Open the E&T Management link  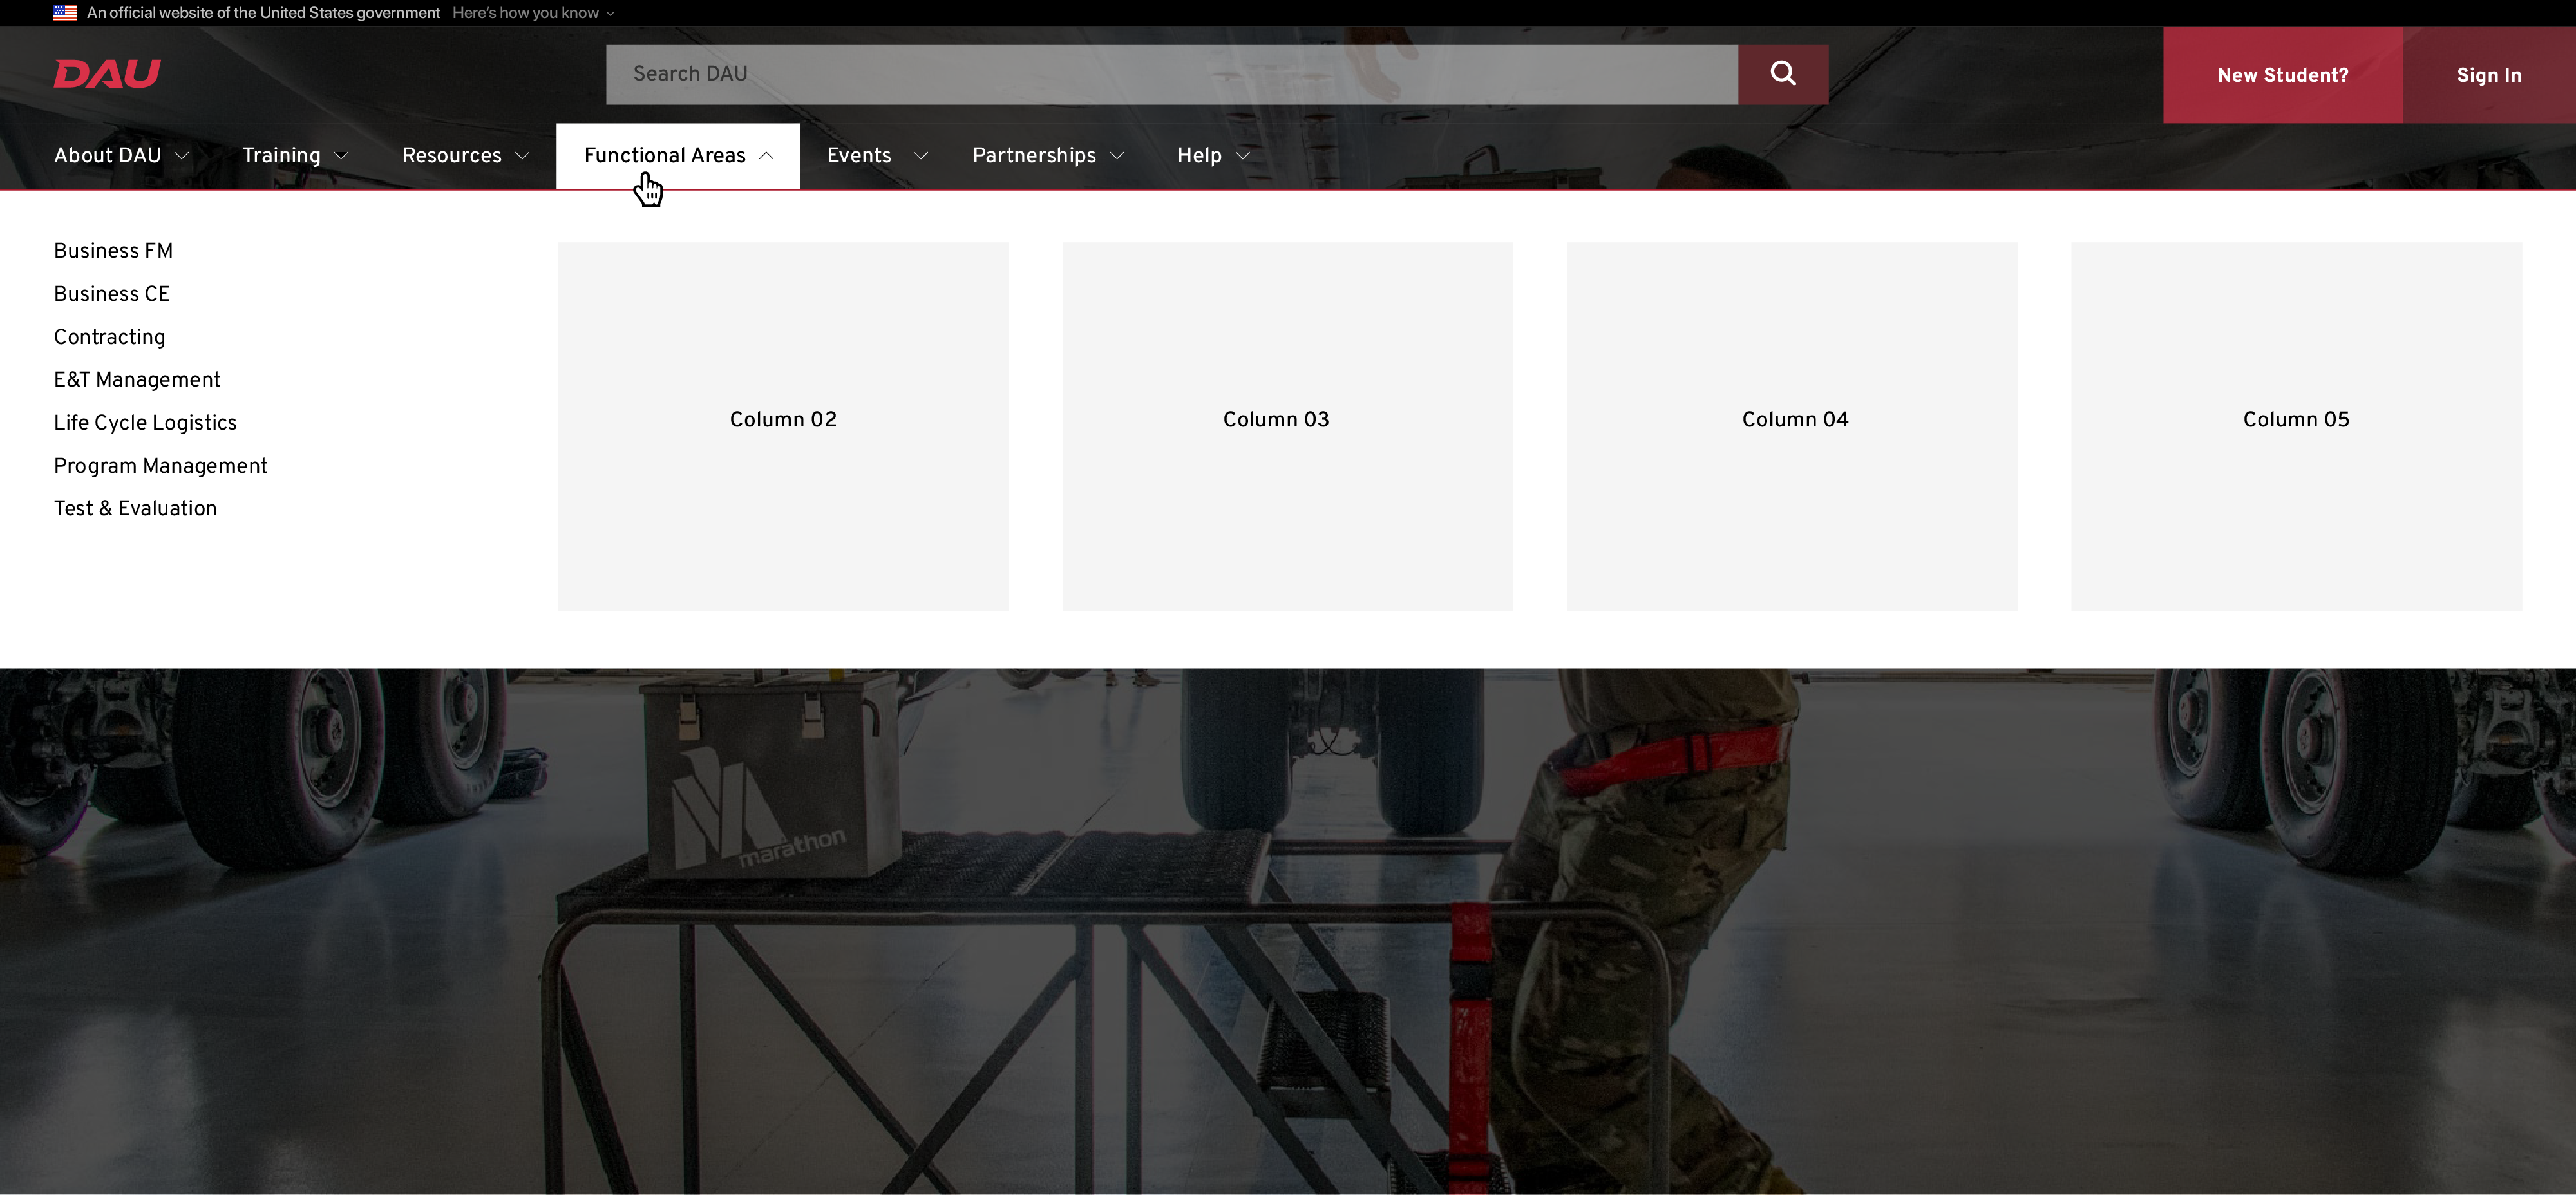[x=137, y=380]
